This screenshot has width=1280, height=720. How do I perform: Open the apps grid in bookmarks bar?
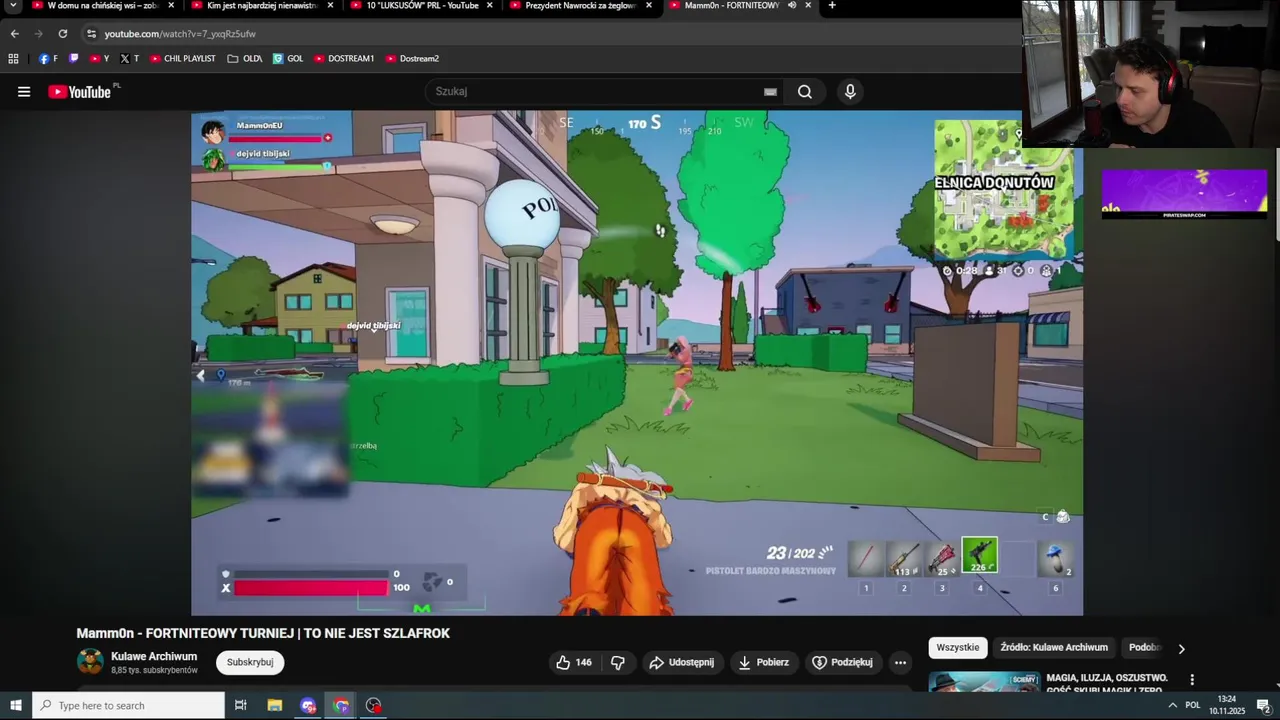point(13,59)
